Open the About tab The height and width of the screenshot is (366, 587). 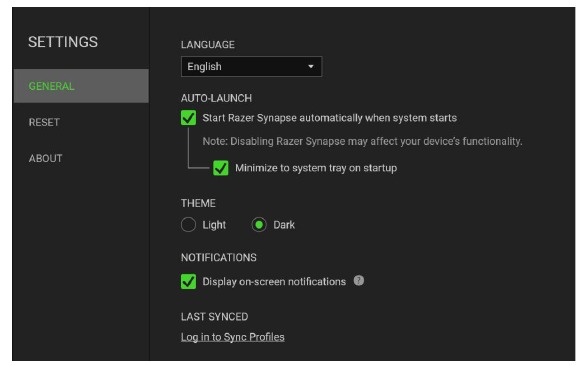coord(46,158)
